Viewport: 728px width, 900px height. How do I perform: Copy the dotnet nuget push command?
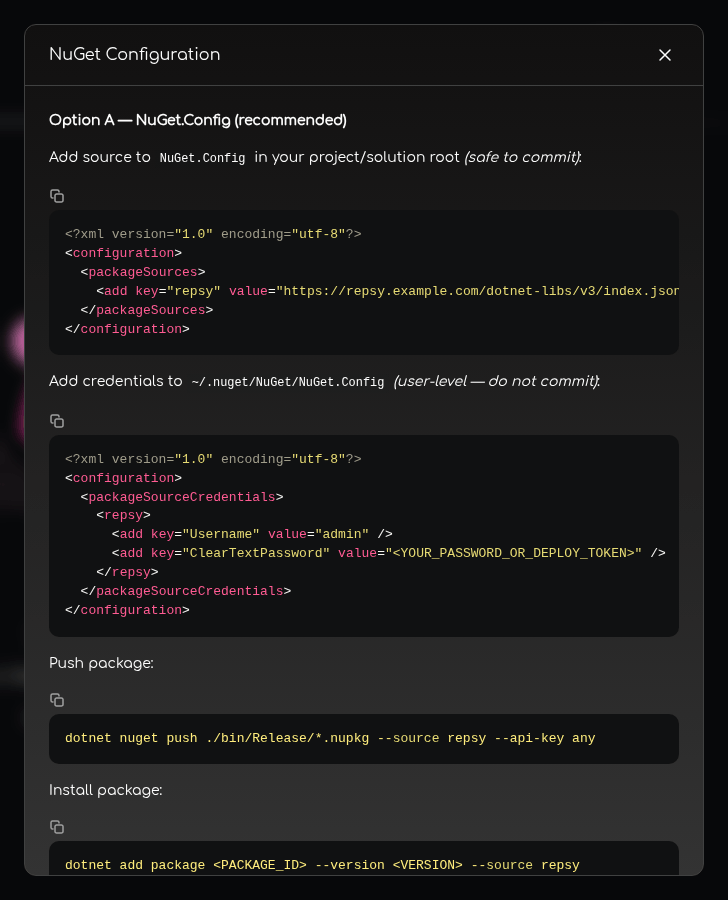click(57, 700)
